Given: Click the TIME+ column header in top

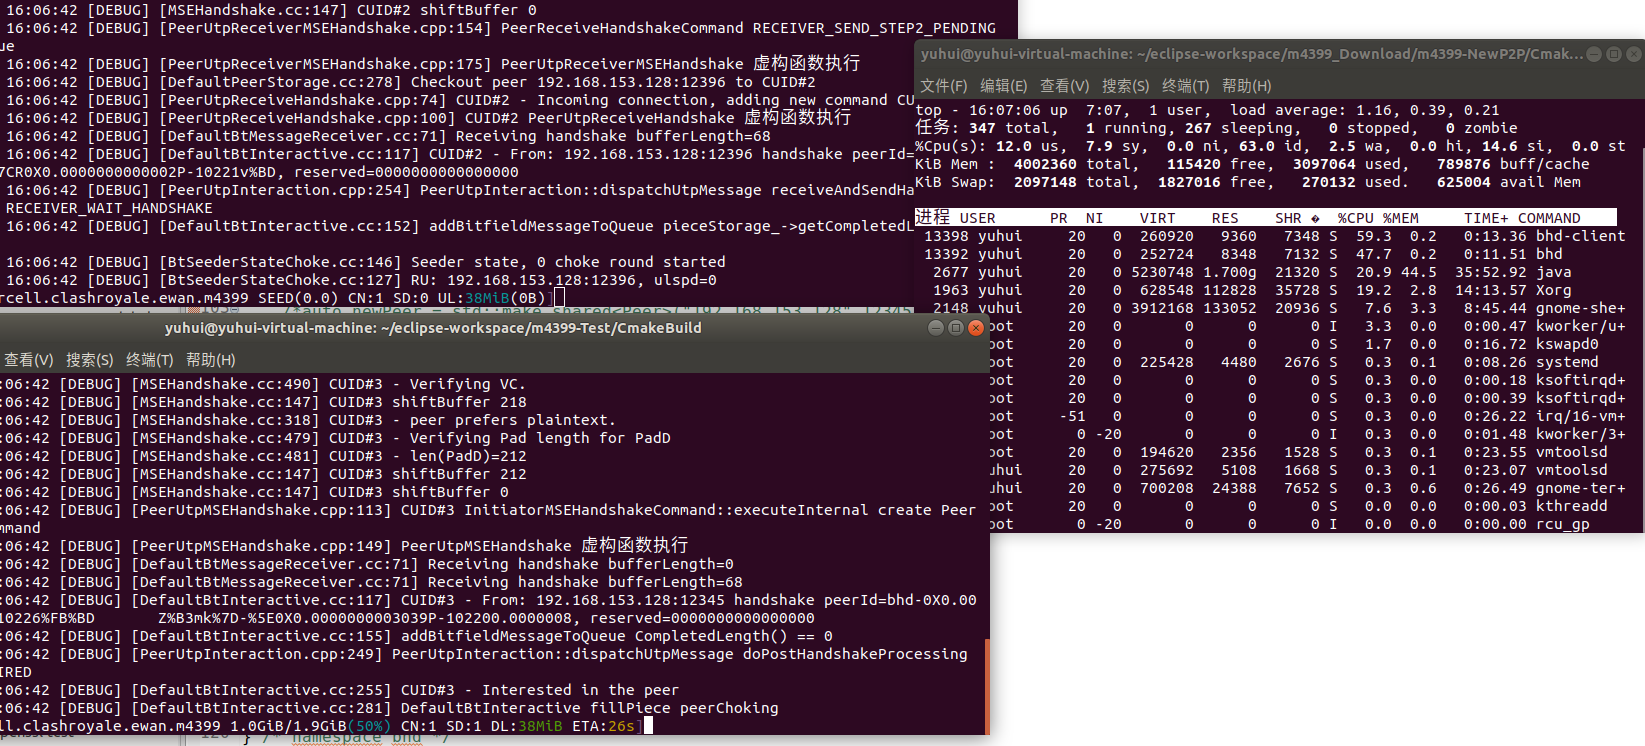Looking at the screenshot, I should pyautogui.click(x=1486, y=218).
